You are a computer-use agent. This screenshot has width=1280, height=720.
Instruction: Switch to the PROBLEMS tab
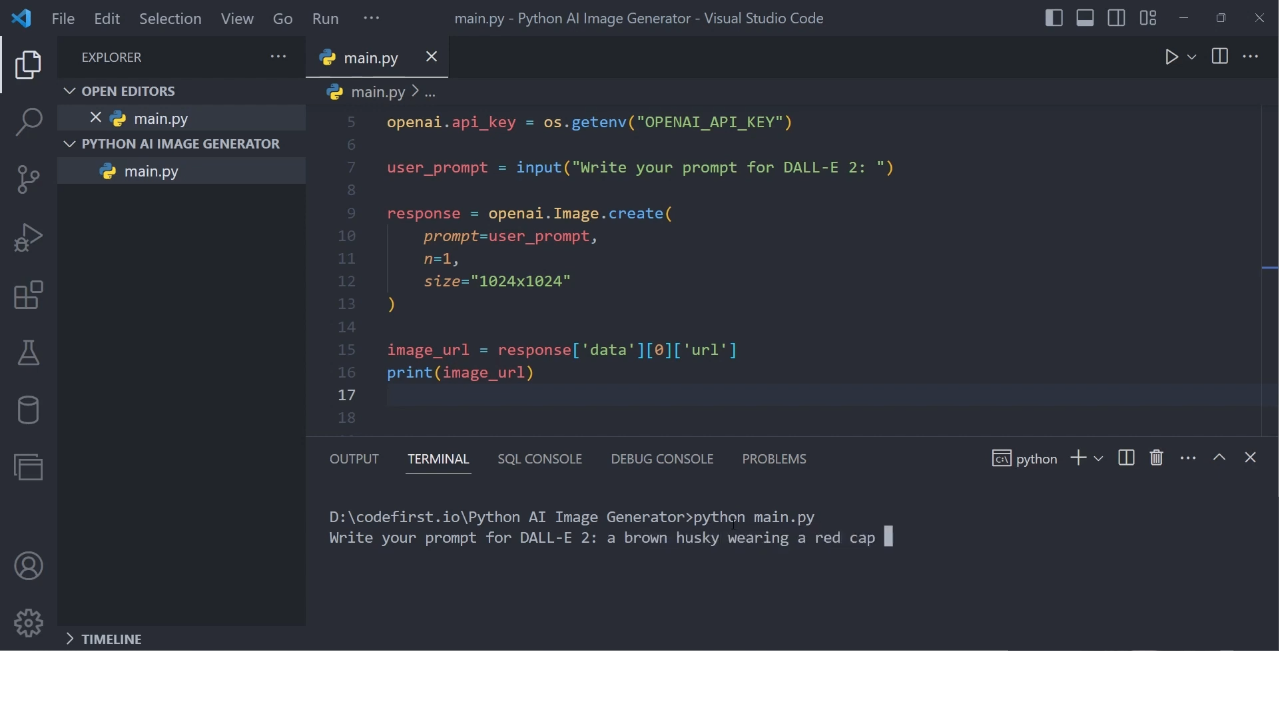point(774,459)
